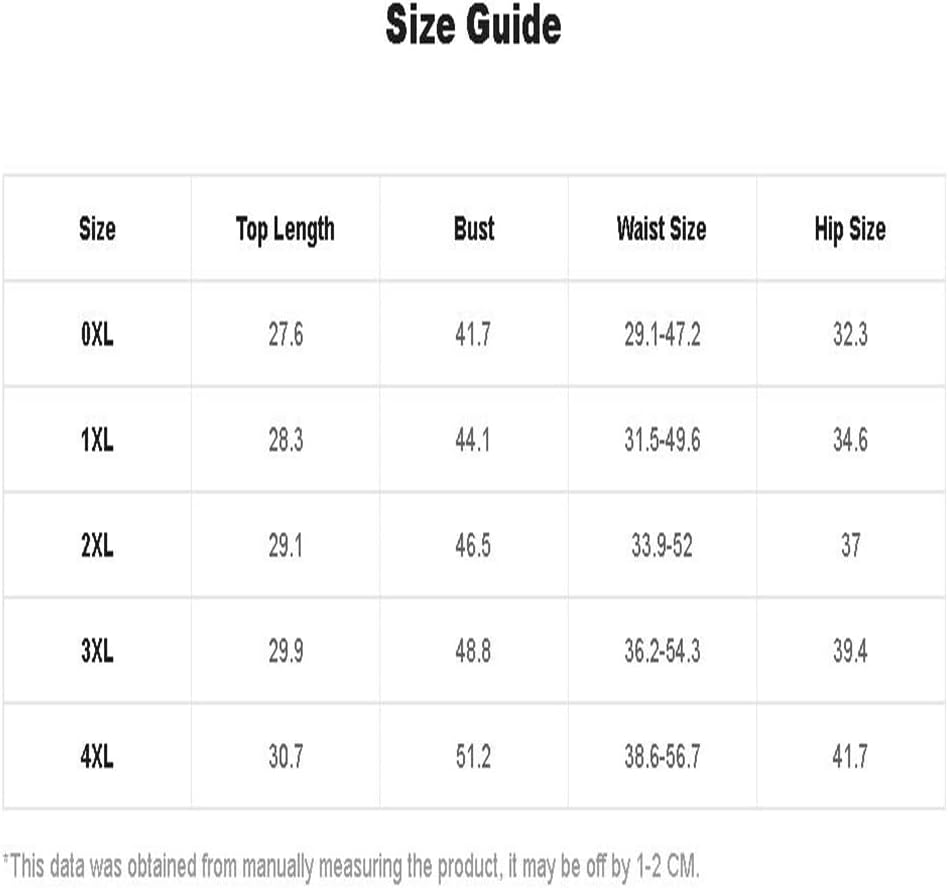Screen dimensions: 949x888
Task: Select the Hip Size column header
Action: coord(850,230)
